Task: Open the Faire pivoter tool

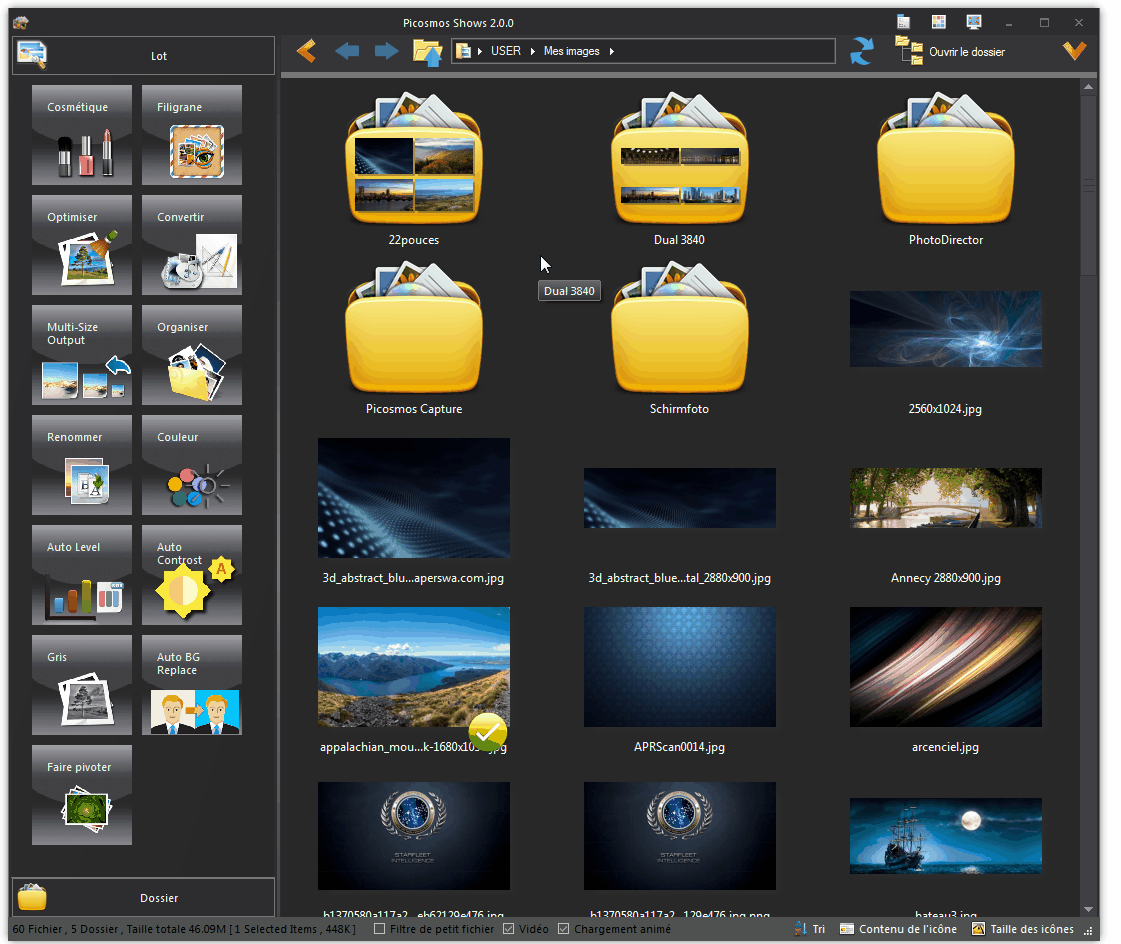Action: tap(82, 796)
